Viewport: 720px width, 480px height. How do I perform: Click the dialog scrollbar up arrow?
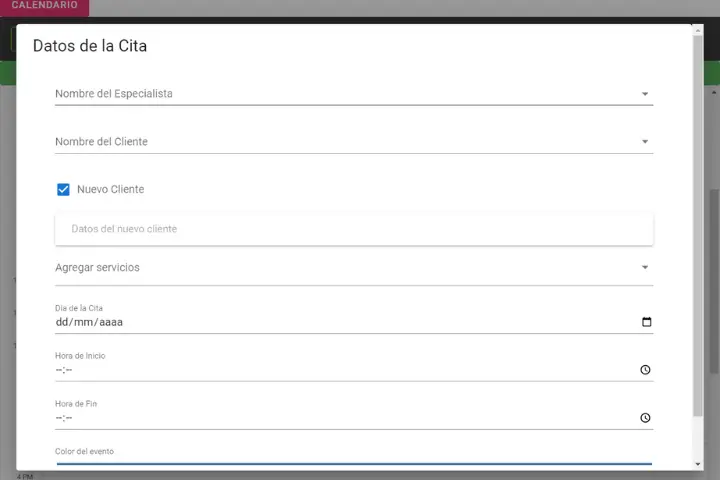coord(698,30)
